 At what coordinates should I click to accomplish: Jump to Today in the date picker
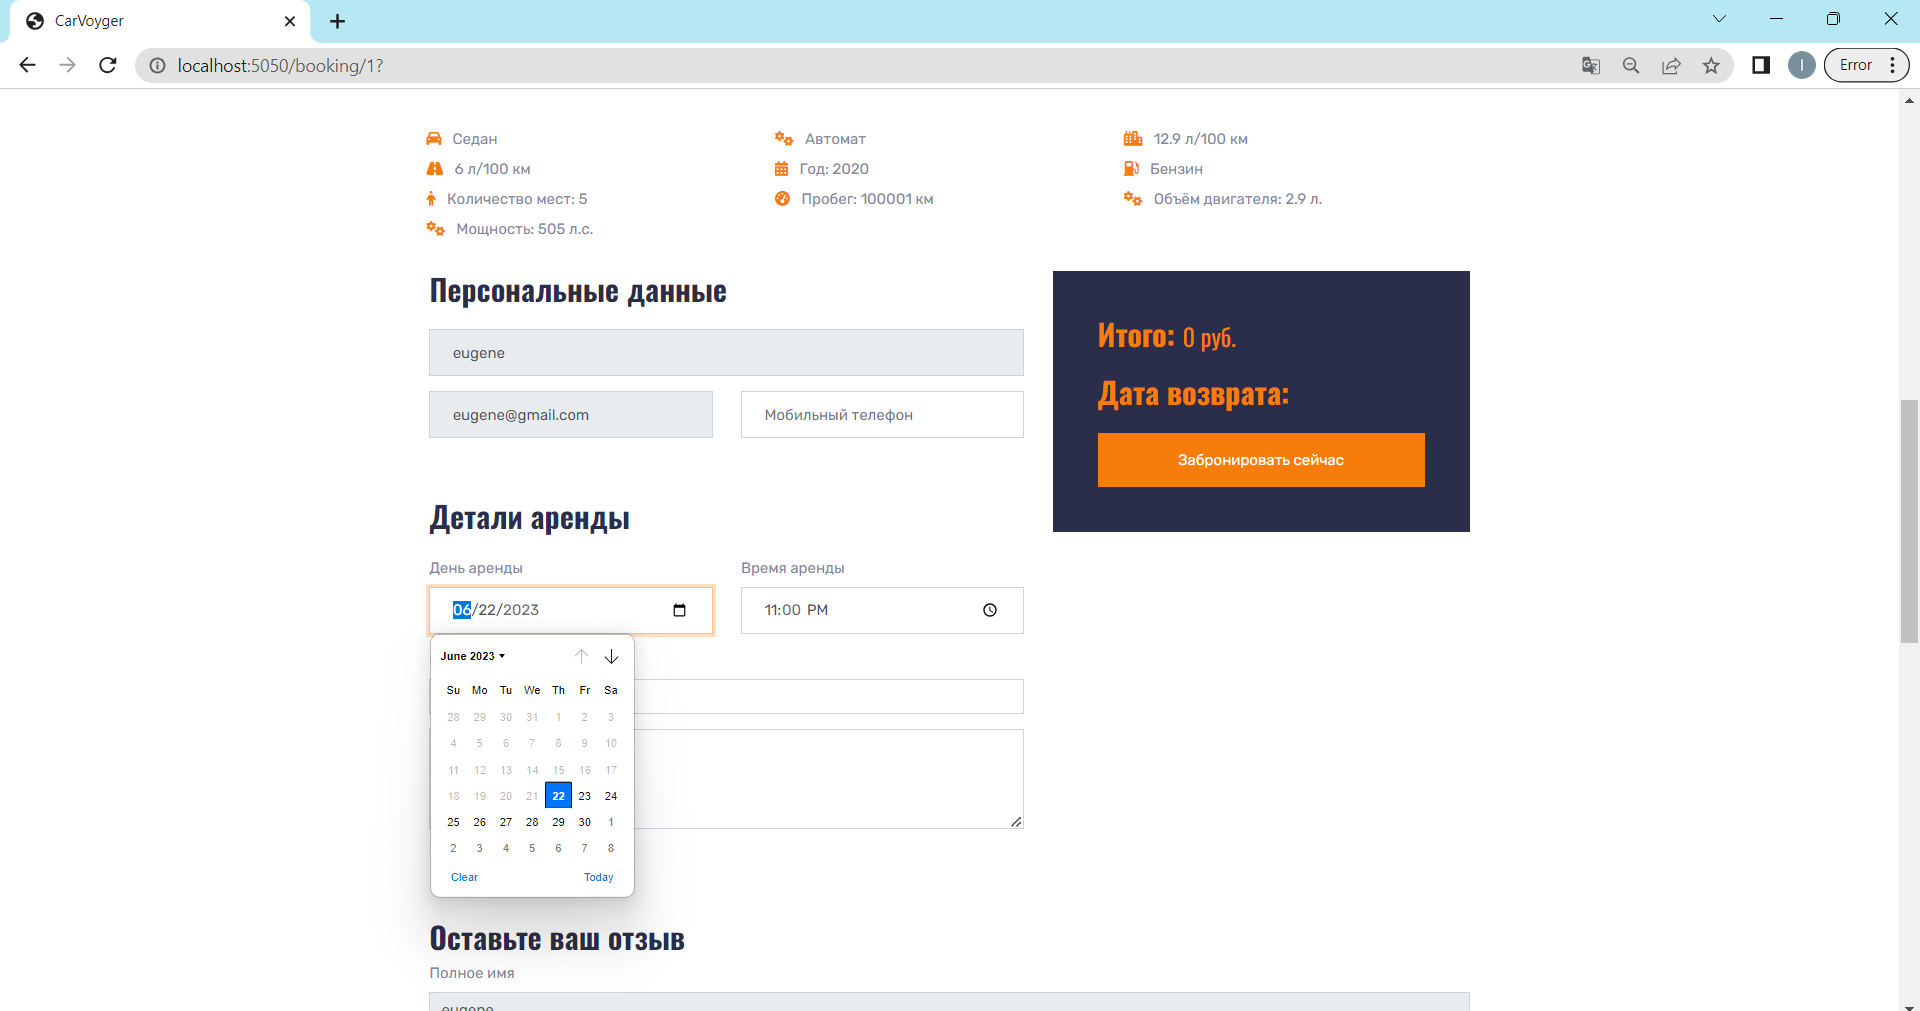(x=599, y=877)
